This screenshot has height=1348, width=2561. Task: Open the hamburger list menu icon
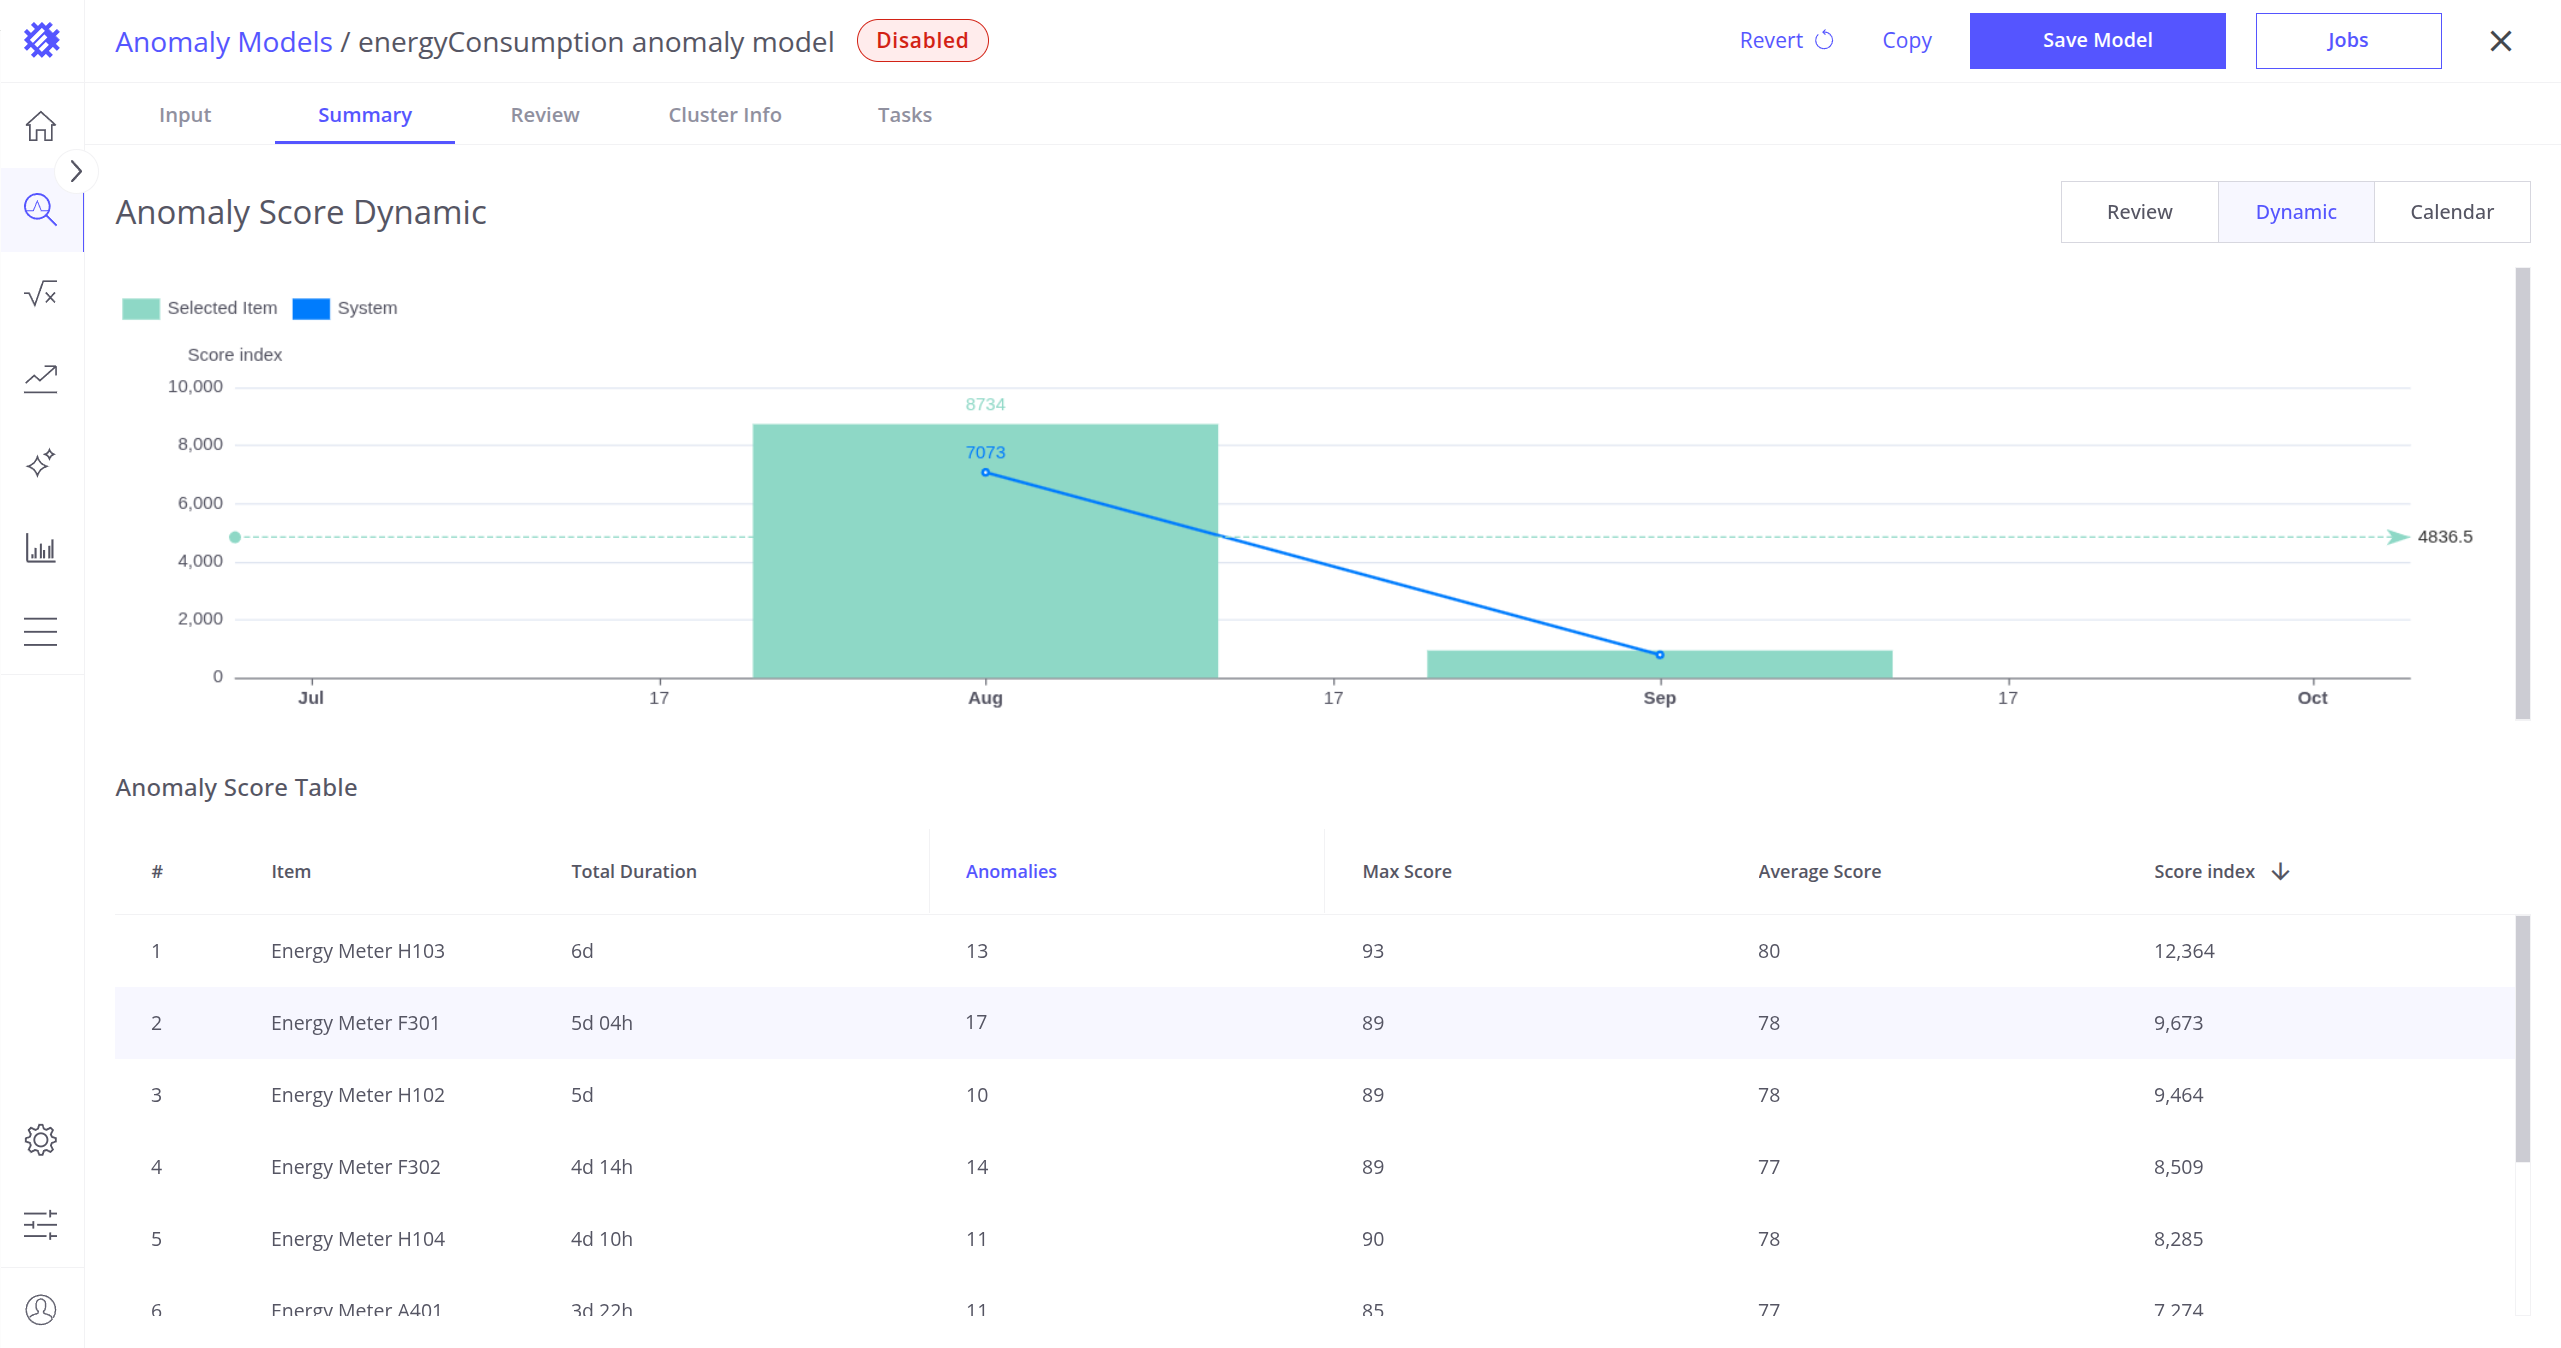pos(41,632)
